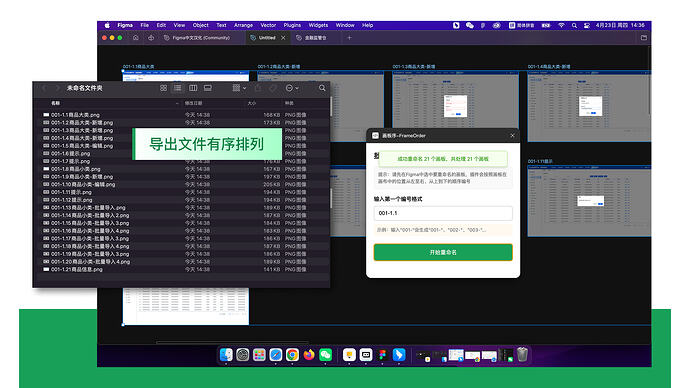
Task: Open Chrome from the Dock
Action: pos(292,355)
